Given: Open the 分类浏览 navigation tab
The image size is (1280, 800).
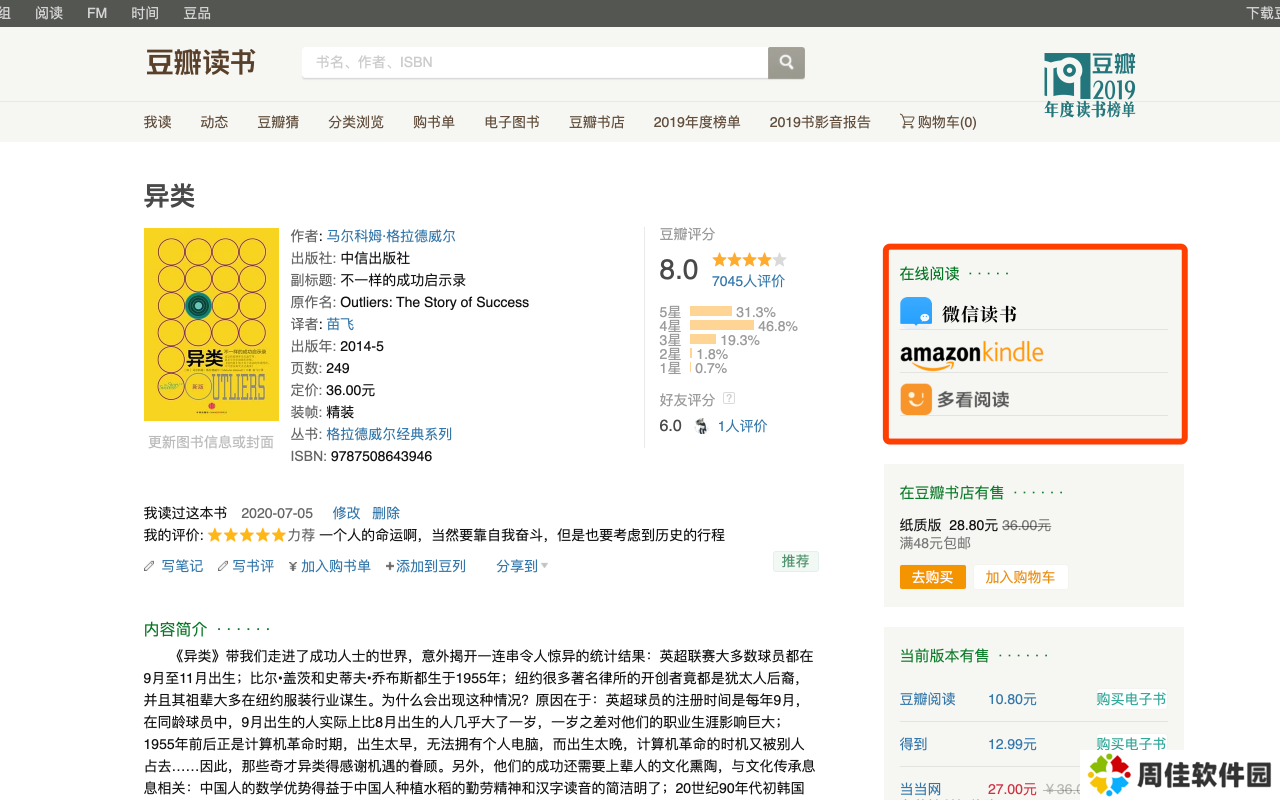Looking at the screenshot, I should tap(356, 122).
